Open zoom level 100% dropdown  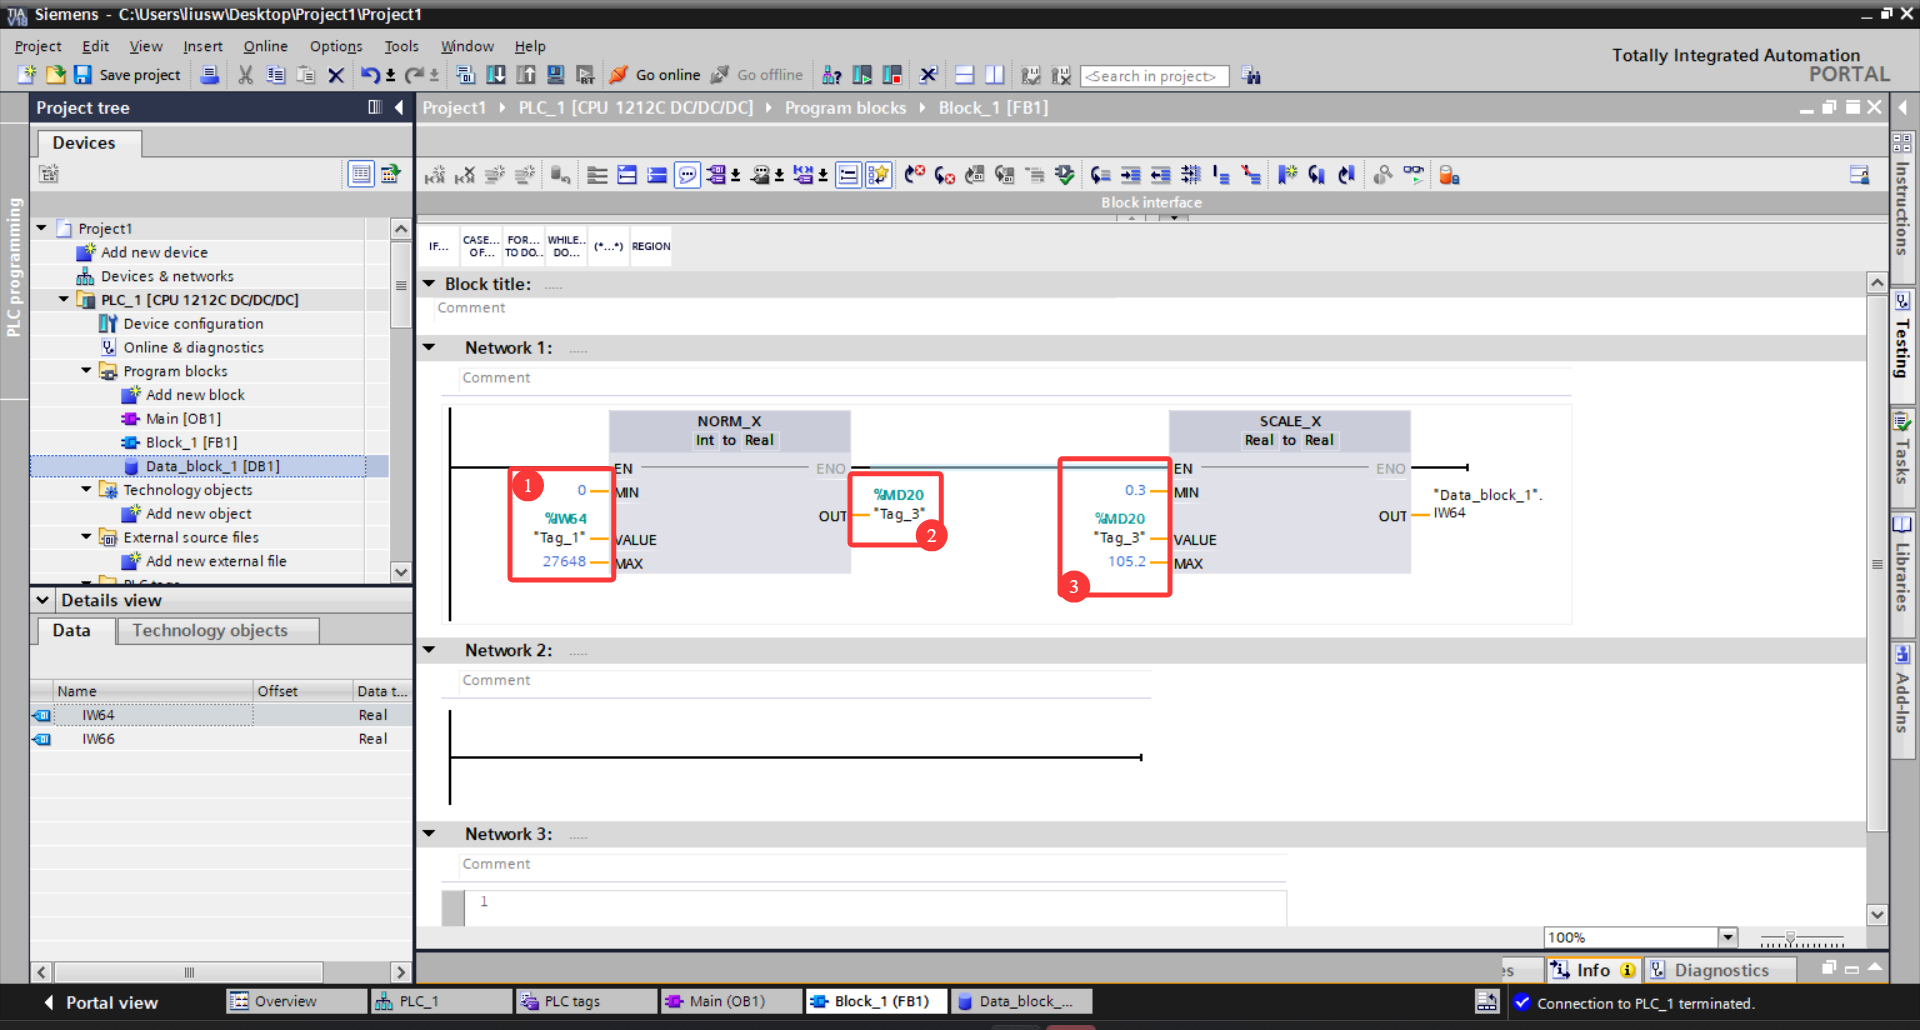pyautogui.click(x=1728, y=937)
